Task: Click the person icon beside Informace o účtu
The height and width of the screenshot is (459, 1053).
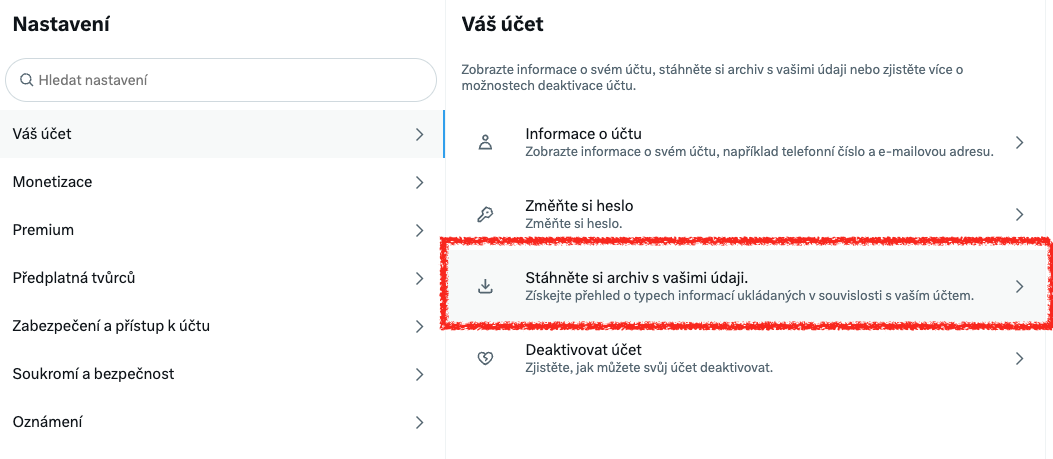Action: [486, 143]
